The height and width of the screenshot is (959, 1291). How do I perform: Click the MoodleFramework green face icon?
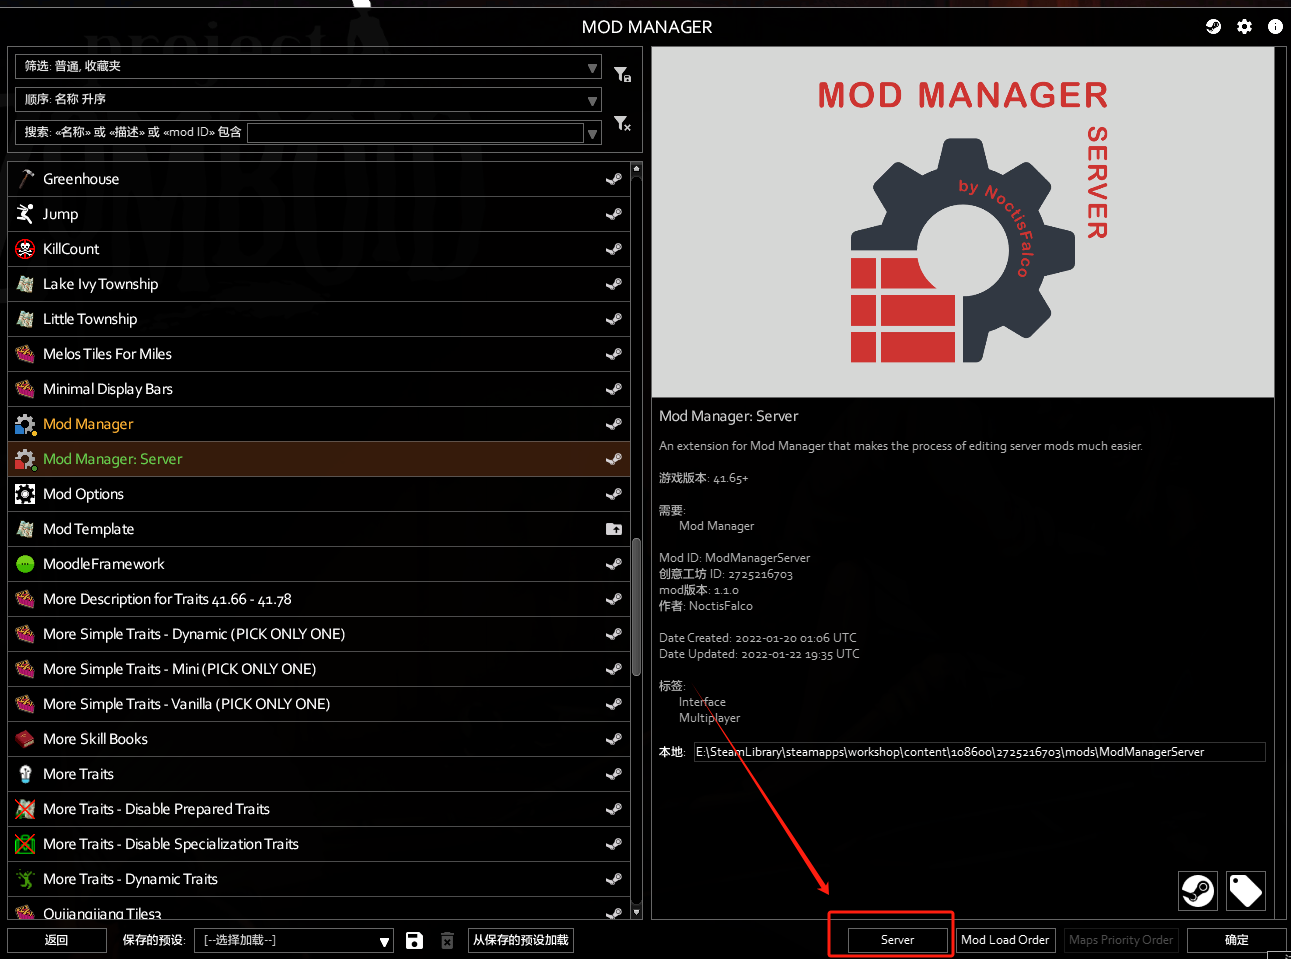pos(25,564)
